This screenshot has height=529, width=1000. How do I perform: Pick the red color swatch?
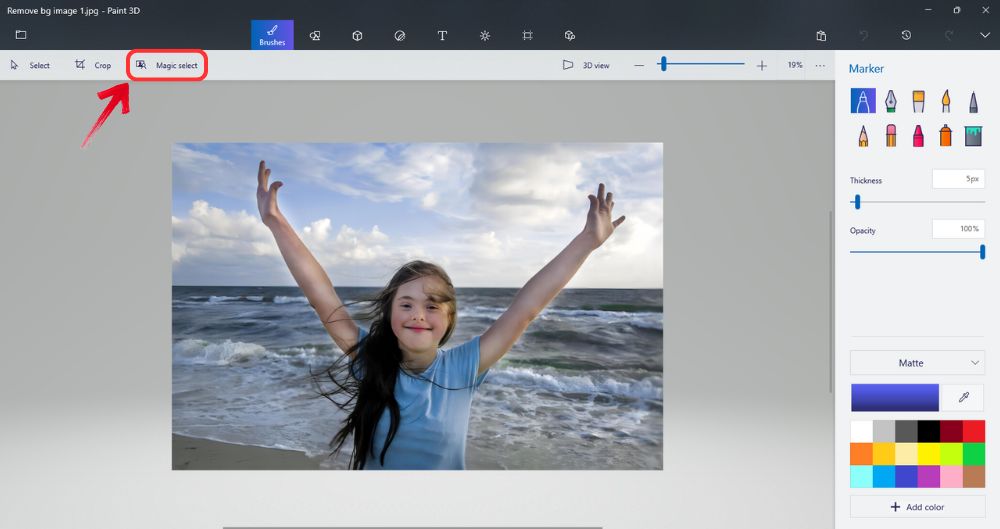point(973,431)
